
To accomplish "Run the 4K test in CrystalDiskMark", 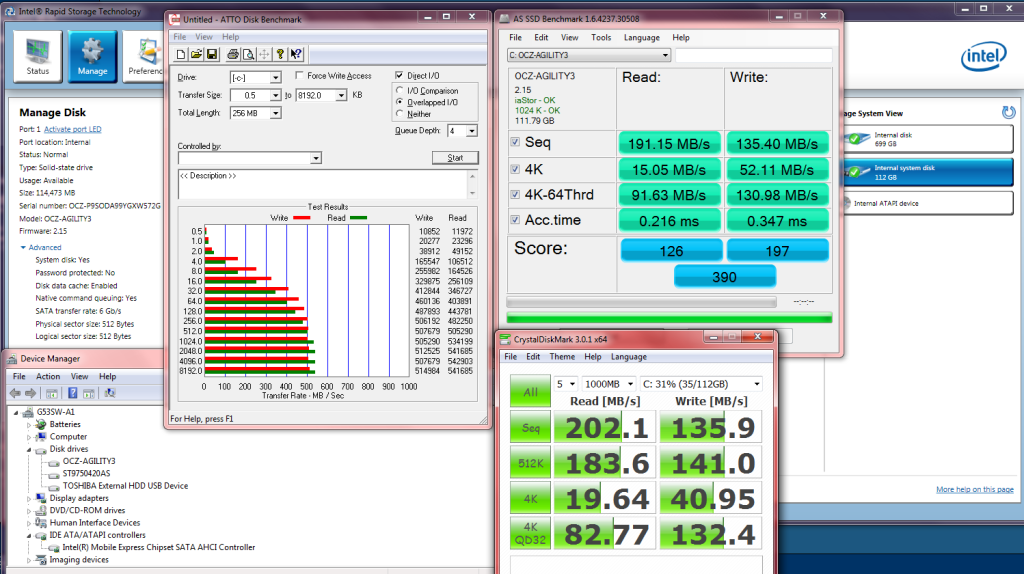I will (x=530, y=499).
